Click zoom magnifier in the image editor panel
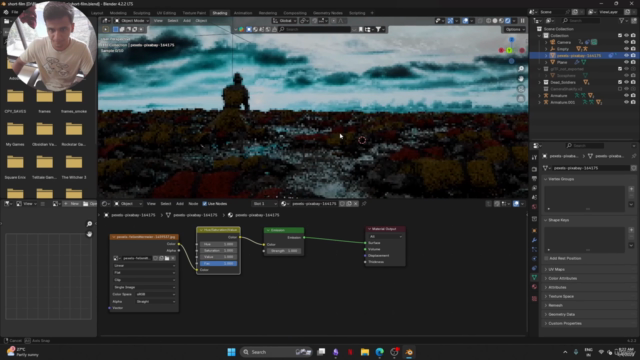Image resolution: width=640 pixels, height=360 pixels. point(89,224)
